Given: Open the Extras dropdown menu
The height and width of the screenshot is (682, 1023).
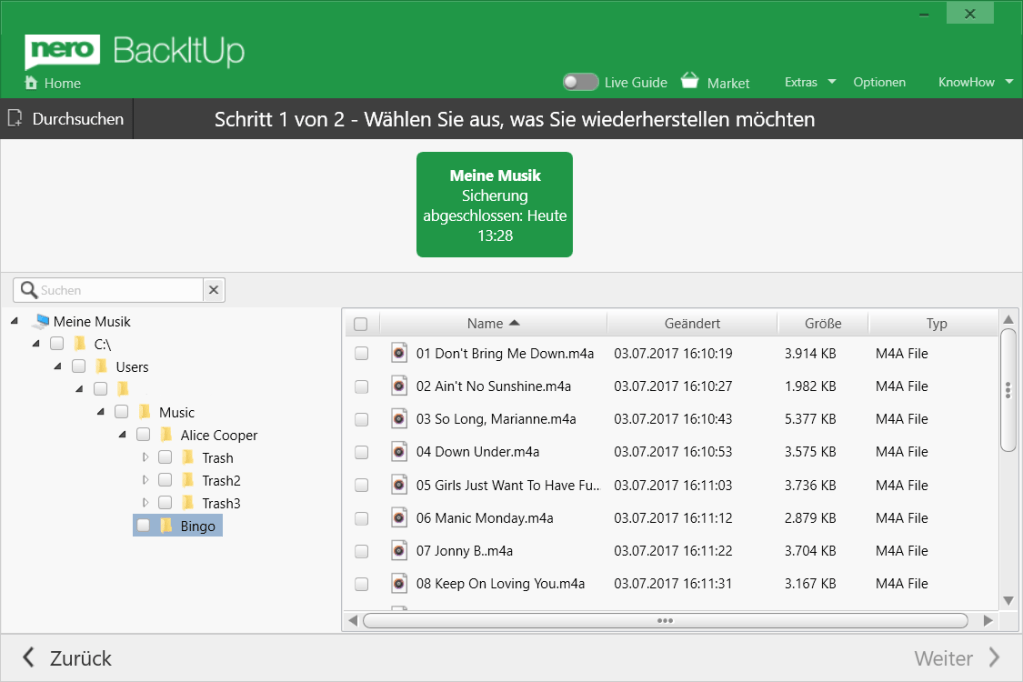Looking at the screenshot, I should click(809, 82).
